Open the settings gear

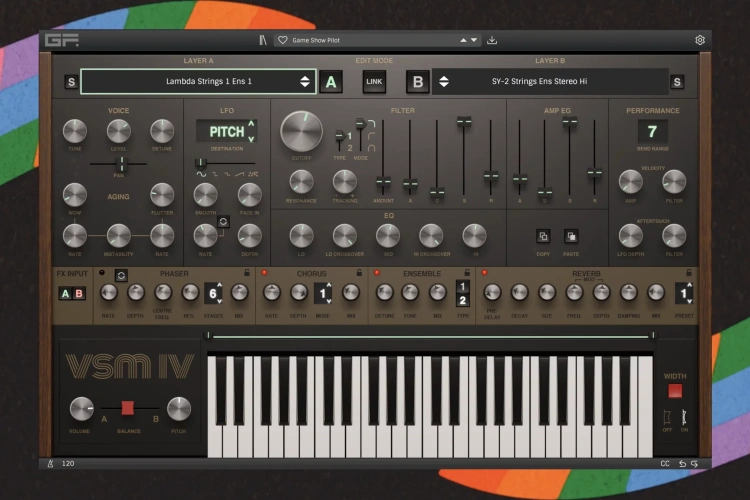click(x=700, y=40)
